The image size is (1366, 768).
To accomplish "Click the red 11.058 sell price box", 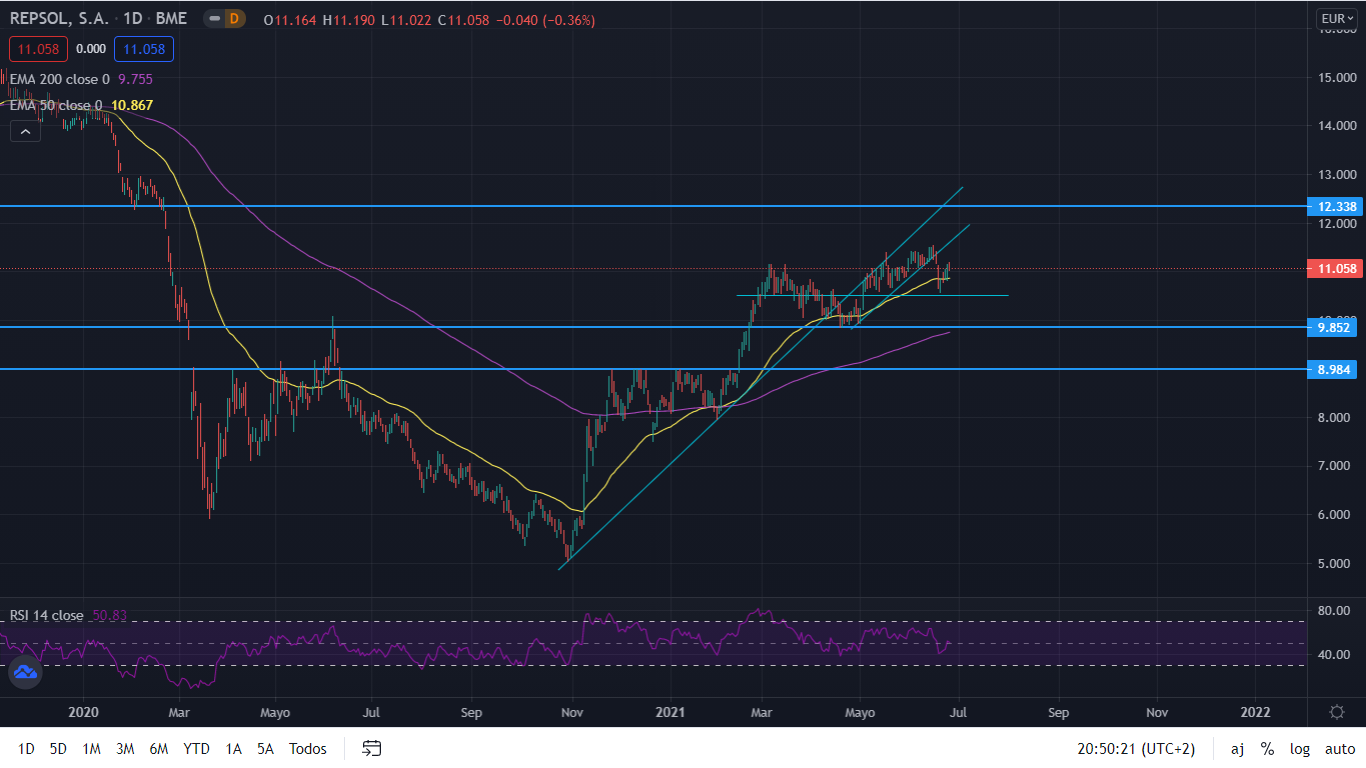I will [x=39, y=49].
